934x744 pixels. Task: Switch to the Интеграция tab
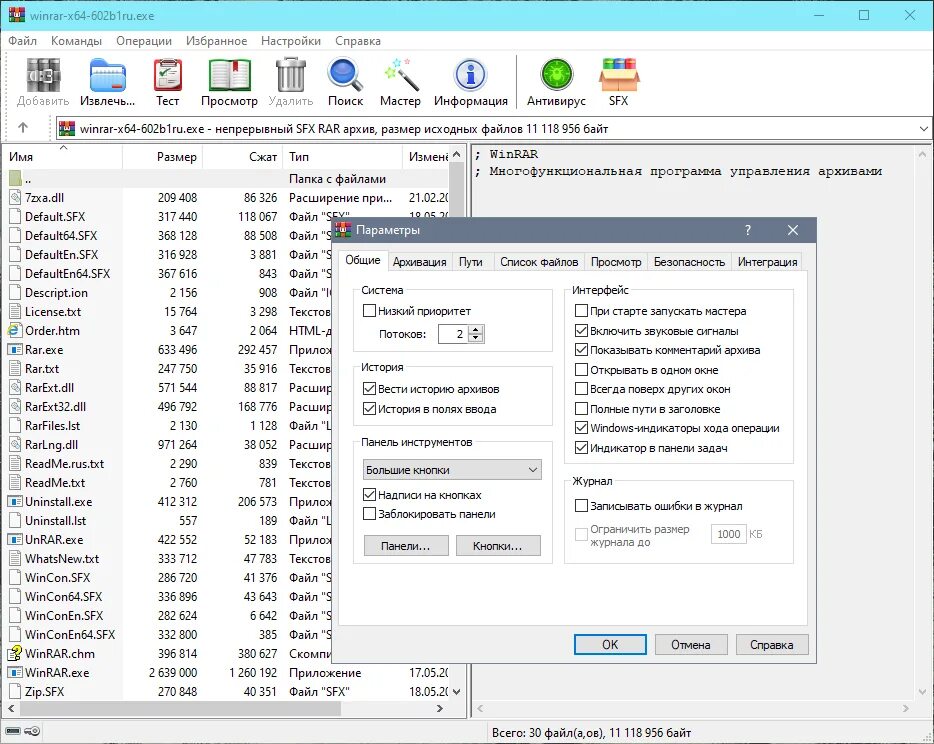767,262
